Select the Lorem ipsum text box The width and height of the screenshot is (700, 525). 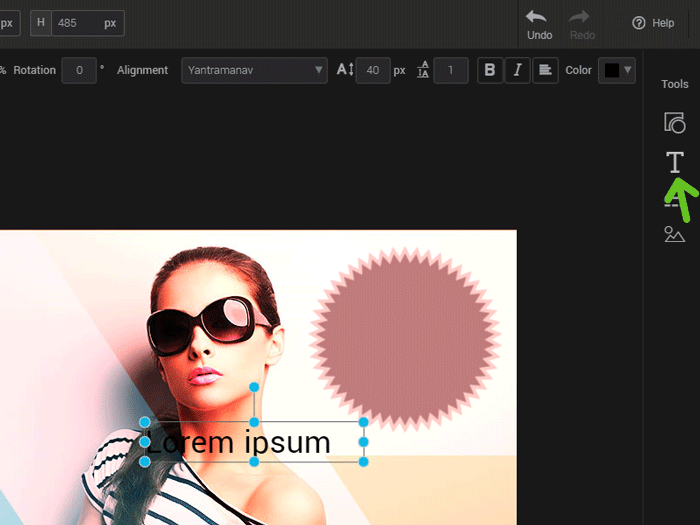[x=253, y=442]
